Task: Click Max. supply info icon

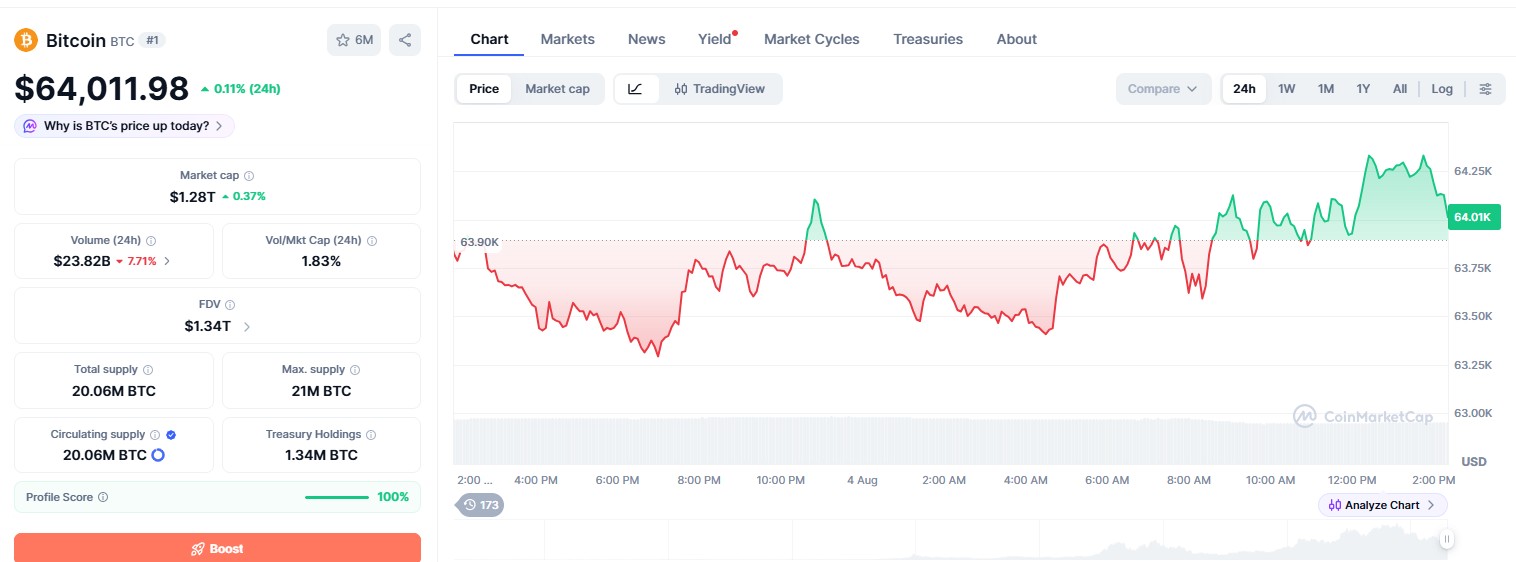Action: [355, 369]
